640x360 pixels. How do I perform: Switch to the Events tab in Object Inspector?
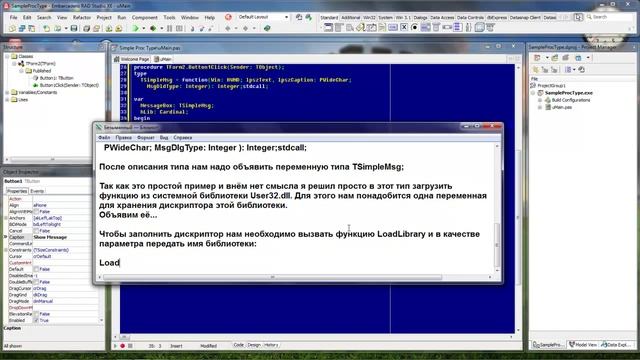pyautogui.click(x=37, y=191)
